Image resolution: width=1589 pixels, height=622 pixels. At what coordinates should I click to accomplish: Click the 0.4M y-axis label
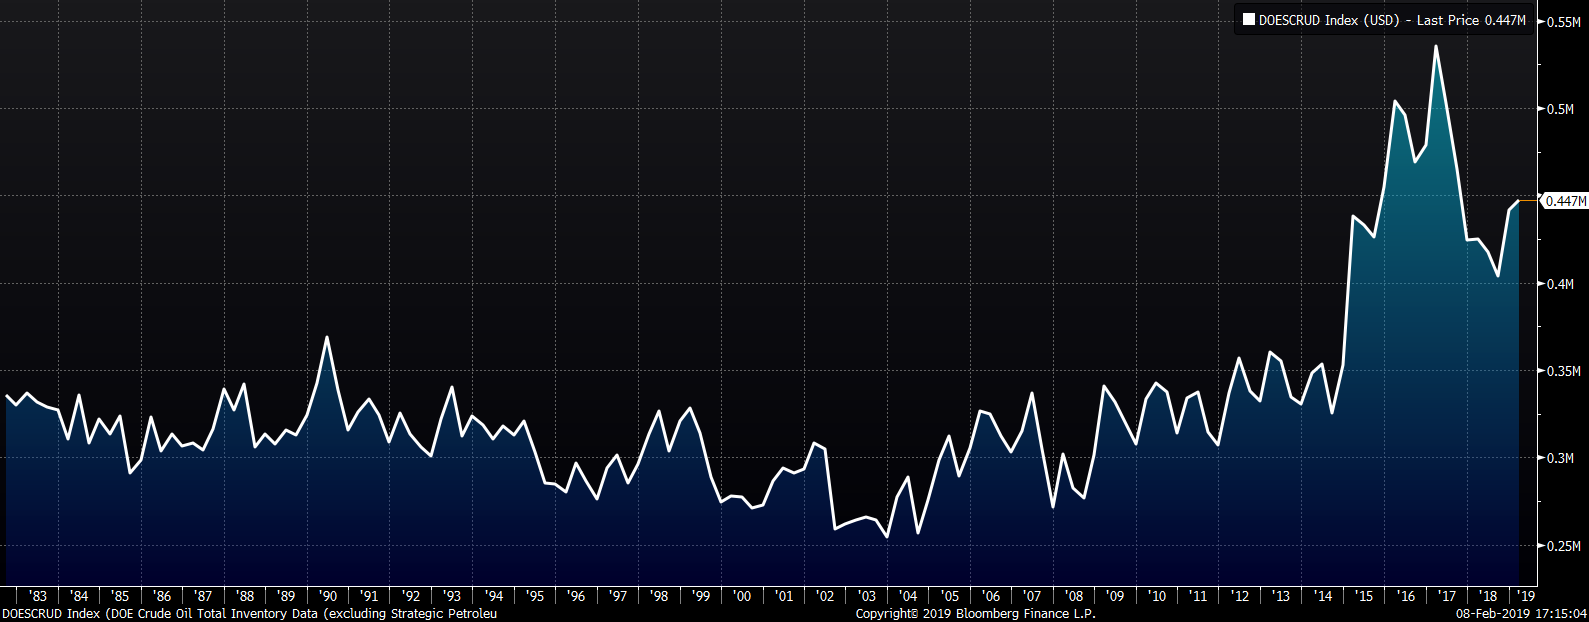click(1560, 284)
